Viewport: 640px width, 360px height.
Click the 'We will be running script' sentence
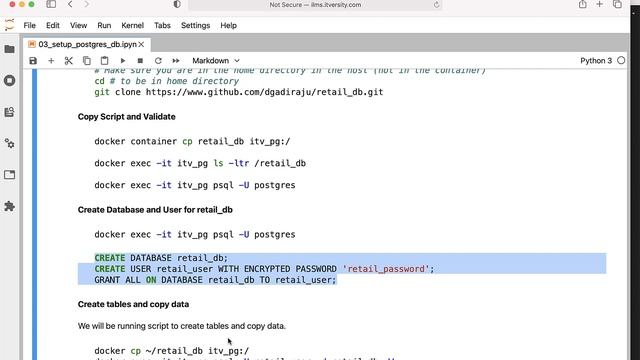(182, 326)
